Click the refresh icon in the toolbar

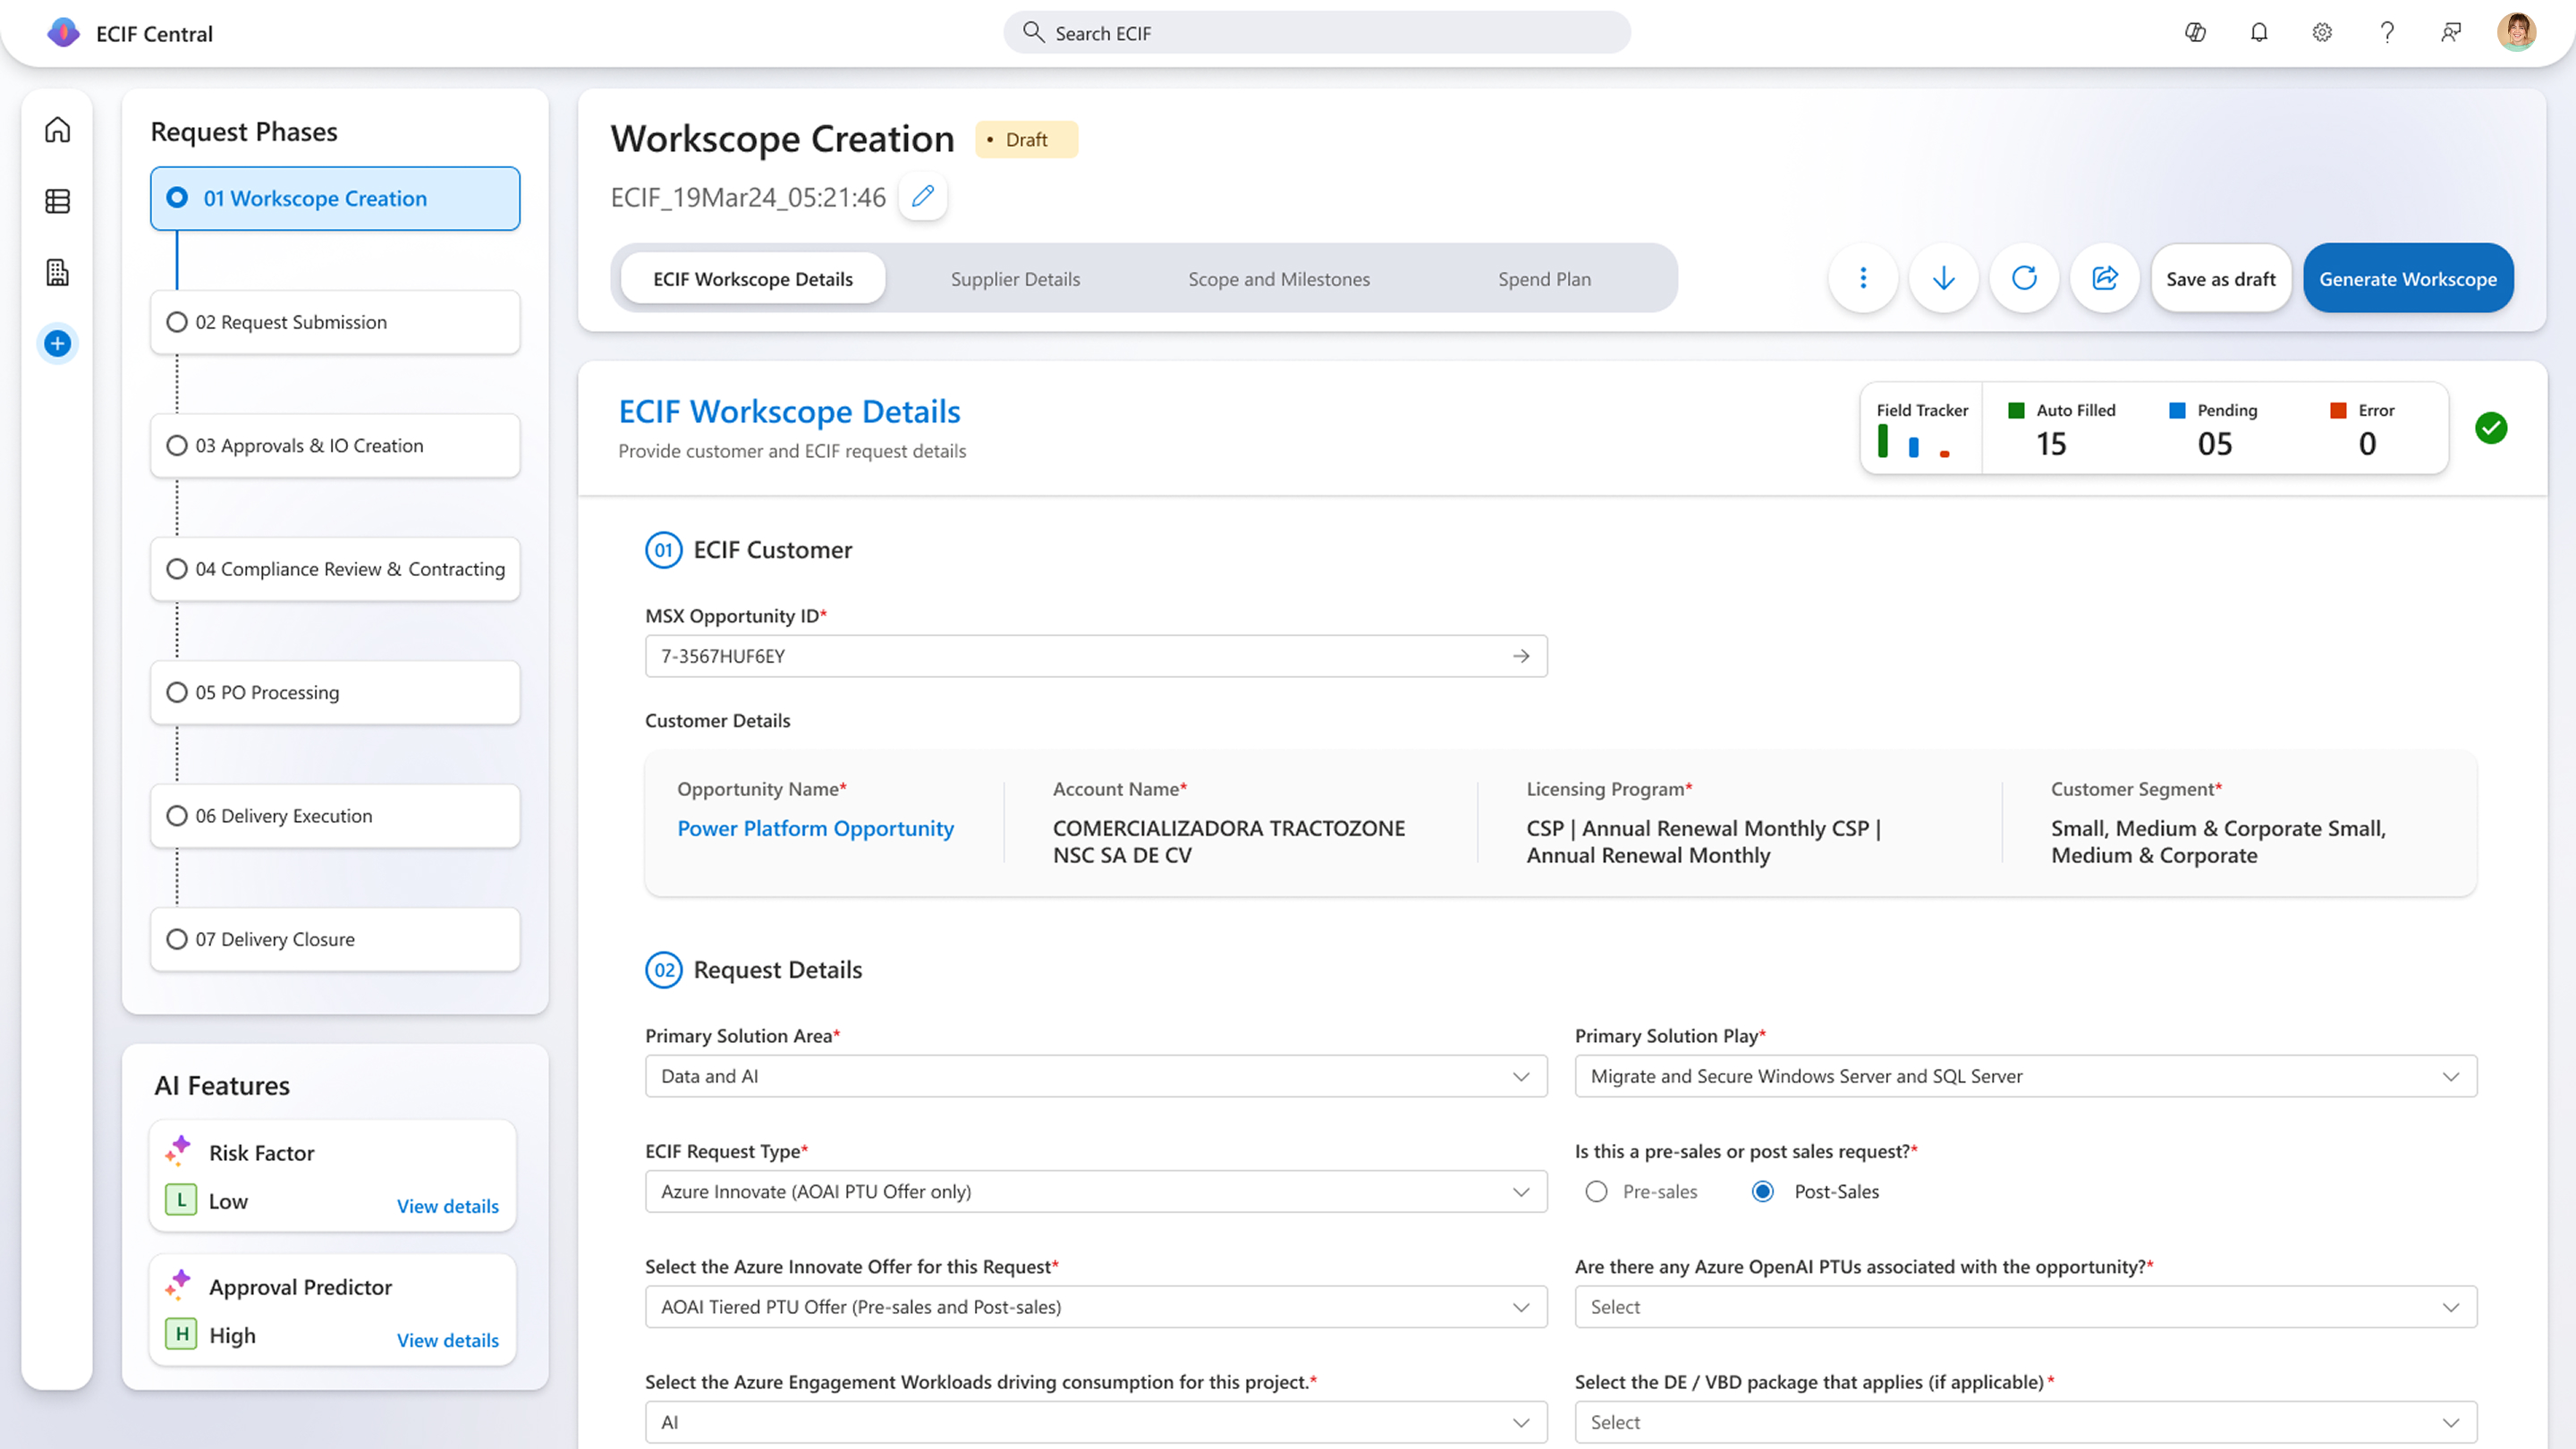click(x=2024, y=278)
